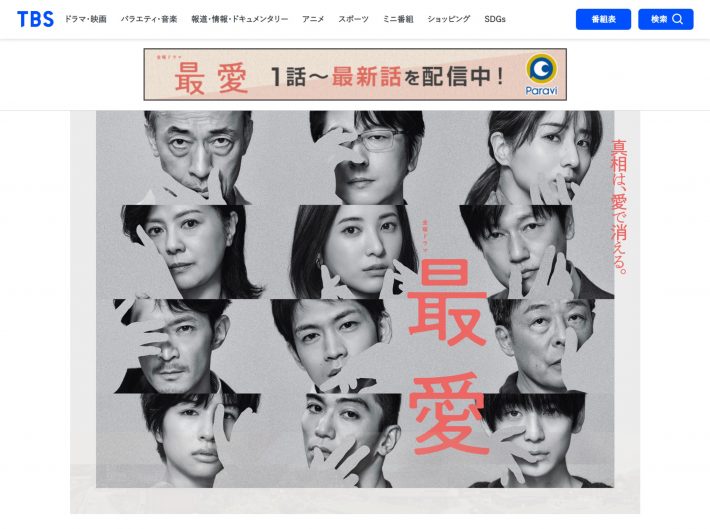Click the 検索 button
The width and height of the screenshot is (710, 529).
pyautogui.click(x=666, y=19)
